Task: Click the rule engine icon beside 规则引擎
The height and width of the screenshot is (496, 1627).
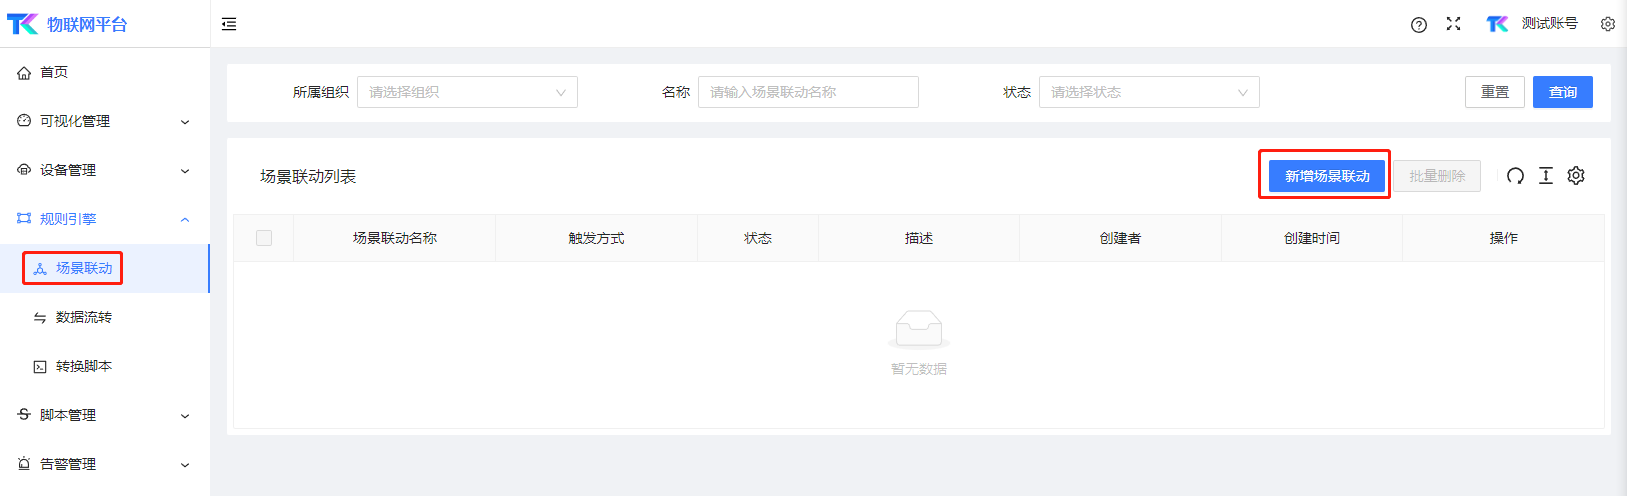Action: [24, 219]
